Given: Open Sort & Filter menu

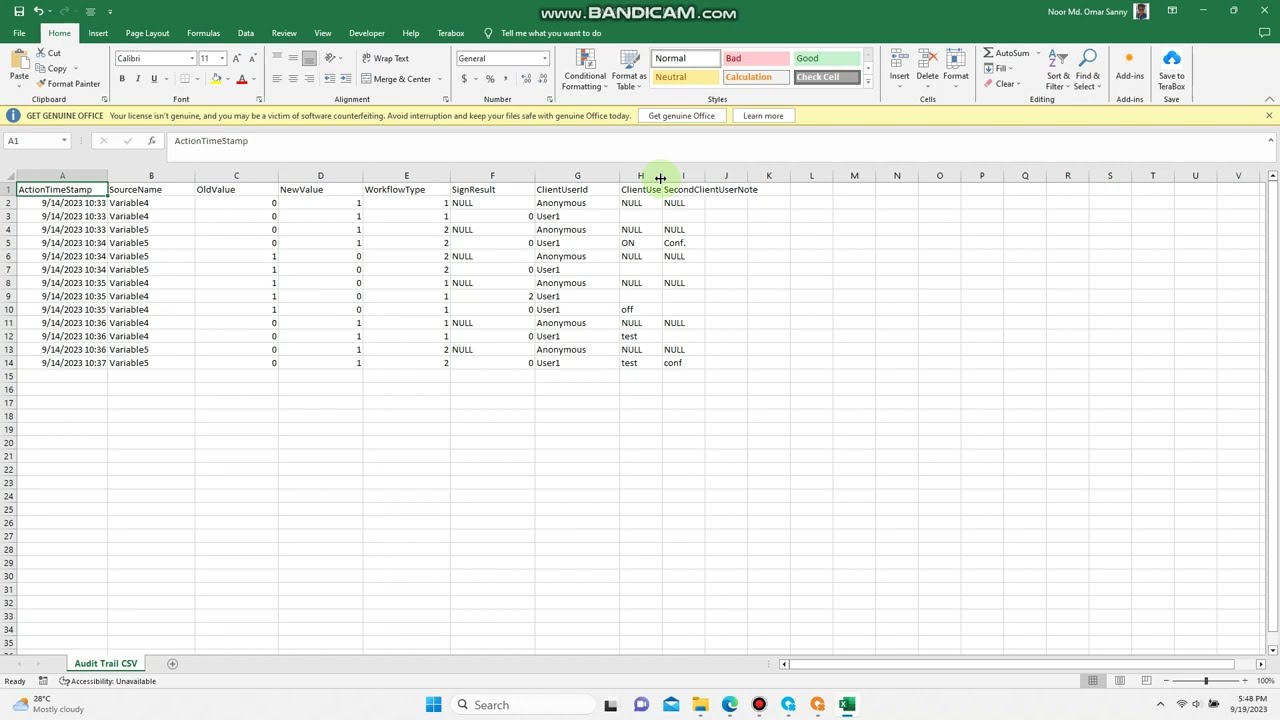Looking at the screenshot, I should point(1058,68).
